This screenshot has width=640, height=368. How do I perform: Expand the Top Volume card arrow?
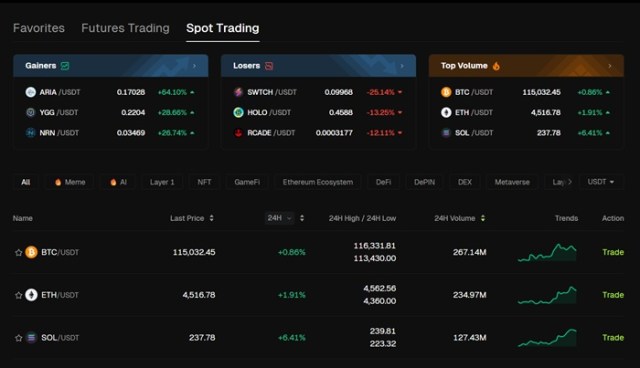click(610, 66)
